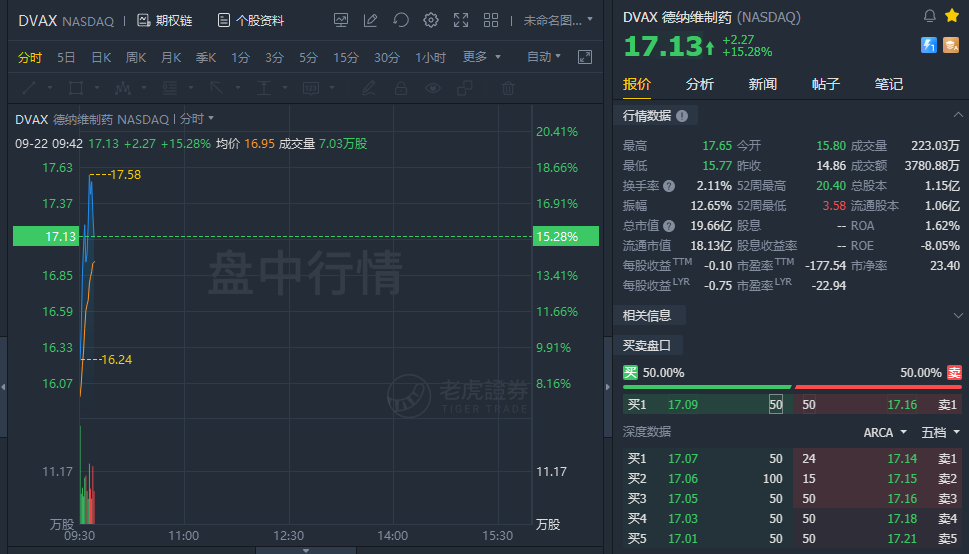Select 5分 interval

[308, 58]
